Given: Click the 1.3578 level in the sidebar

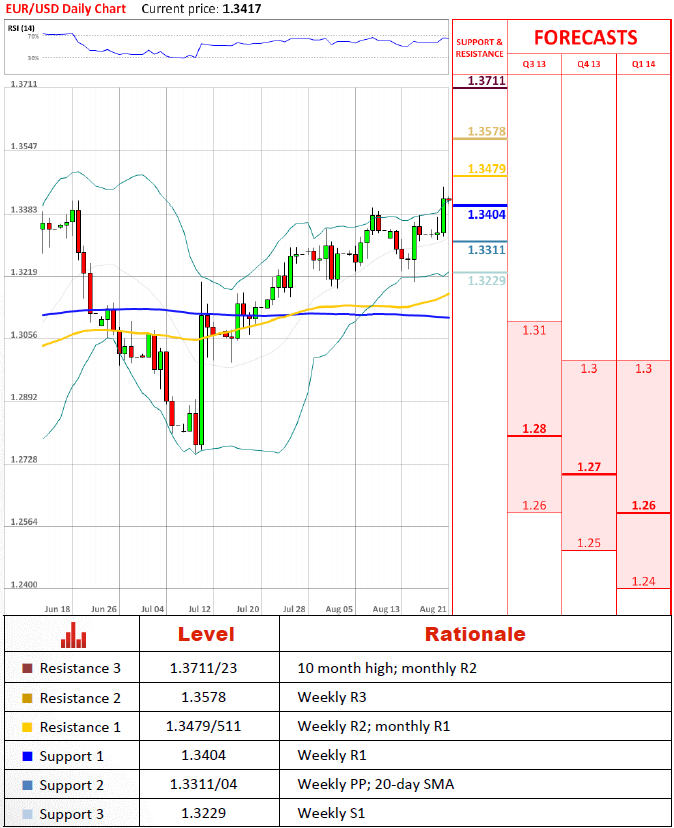Looking at the screenshot, I should (486, 131).
